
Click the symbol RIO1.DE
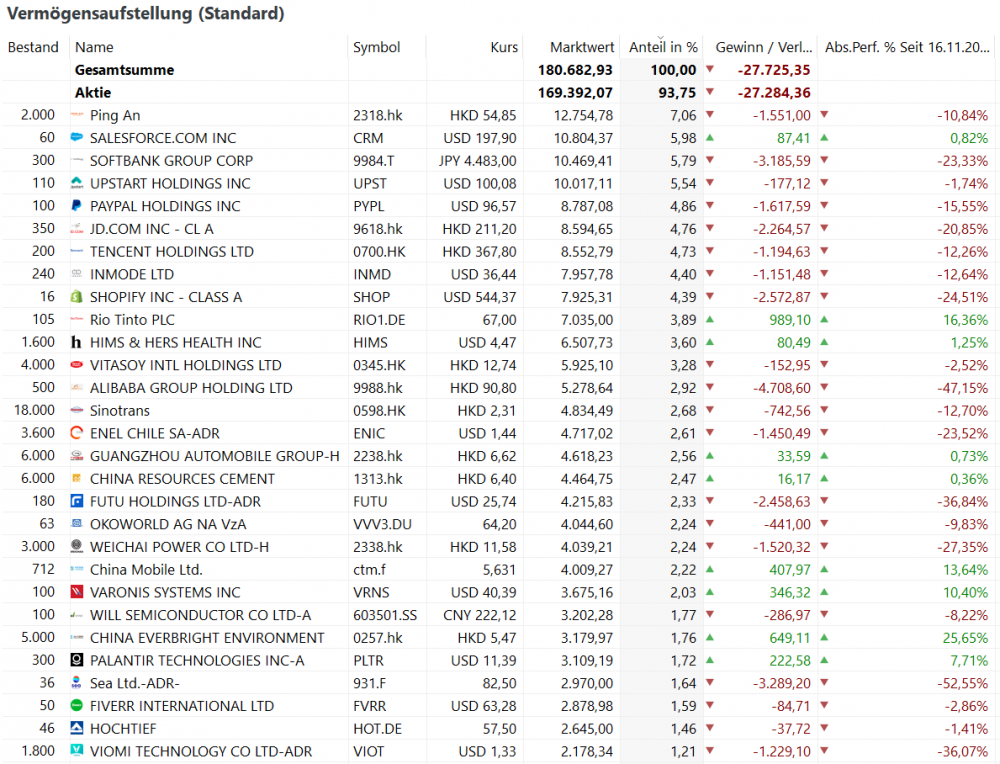click(379, 320)
